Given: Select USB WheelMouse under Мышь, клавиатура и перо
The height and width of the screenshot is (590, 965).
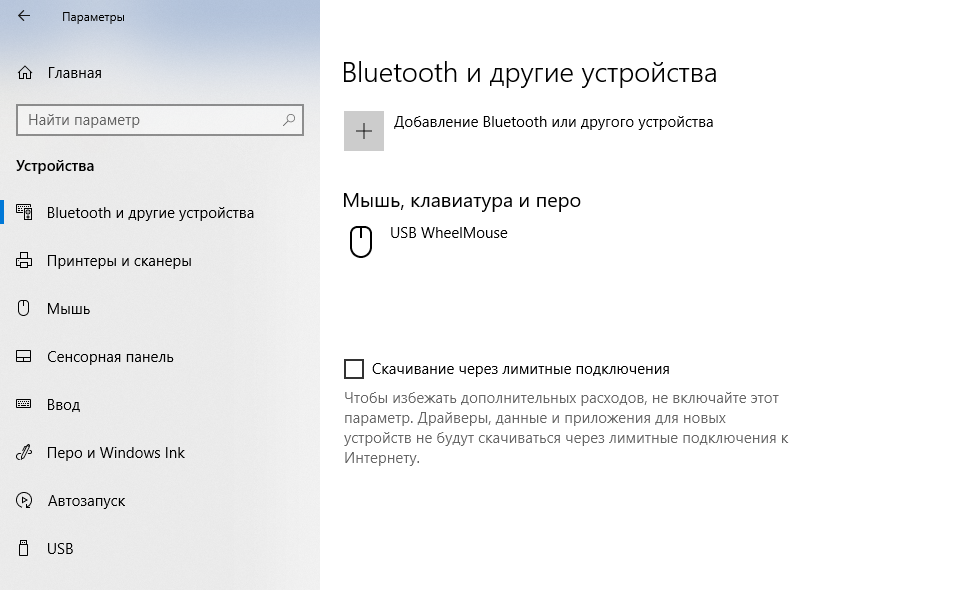Looking at the screenshot, I should [449, 233].
